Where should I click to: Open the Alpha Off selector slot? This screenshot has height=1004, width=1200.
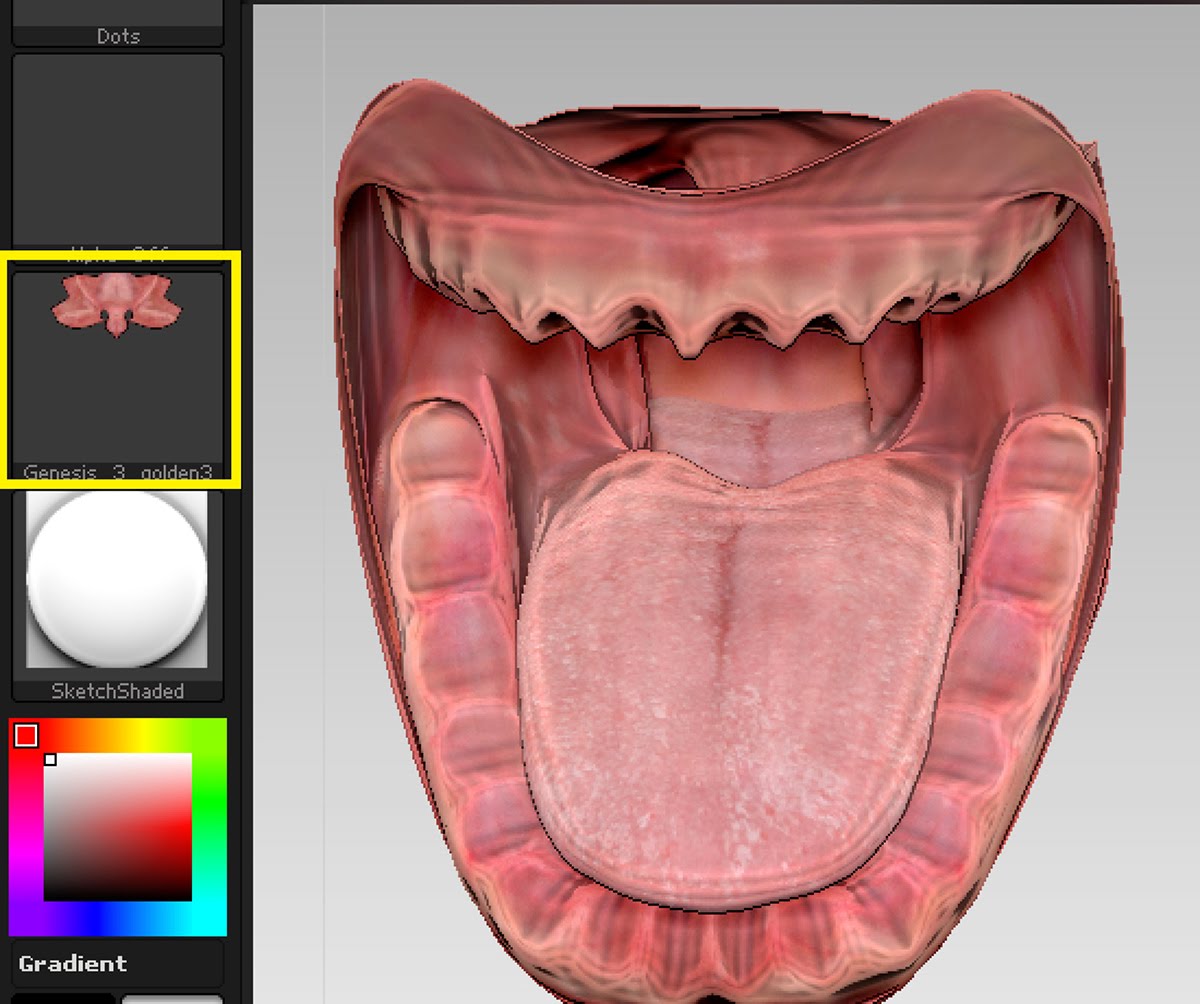coord(117,150)
